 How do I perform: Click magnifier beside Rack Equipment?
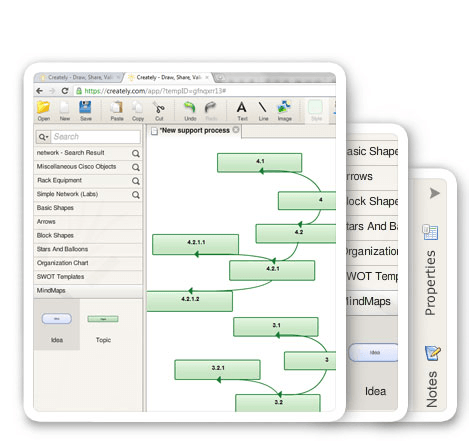pos(135,181)
